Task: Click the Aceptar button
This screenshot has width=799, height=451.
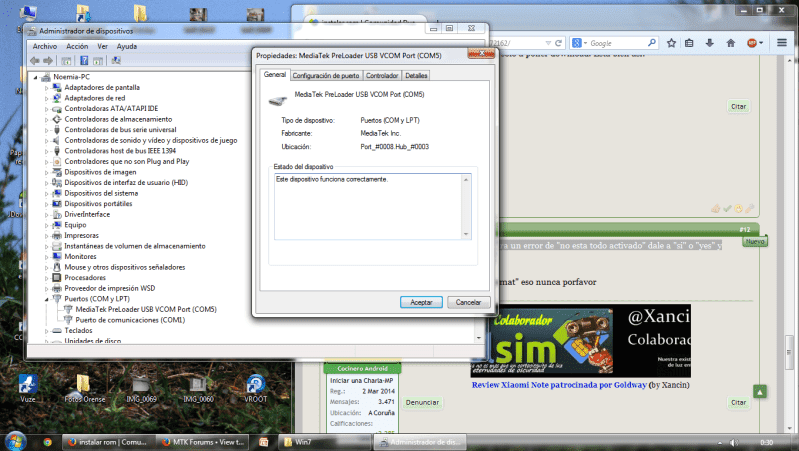Action: click(421, 302)
